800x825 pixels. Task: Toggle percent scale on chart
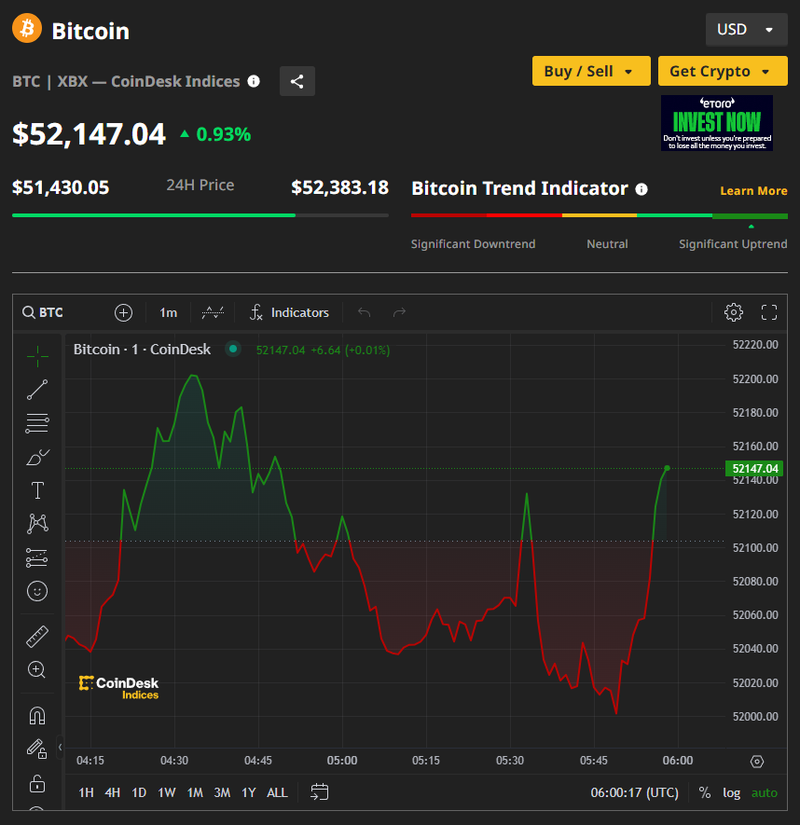click(705, 792)
